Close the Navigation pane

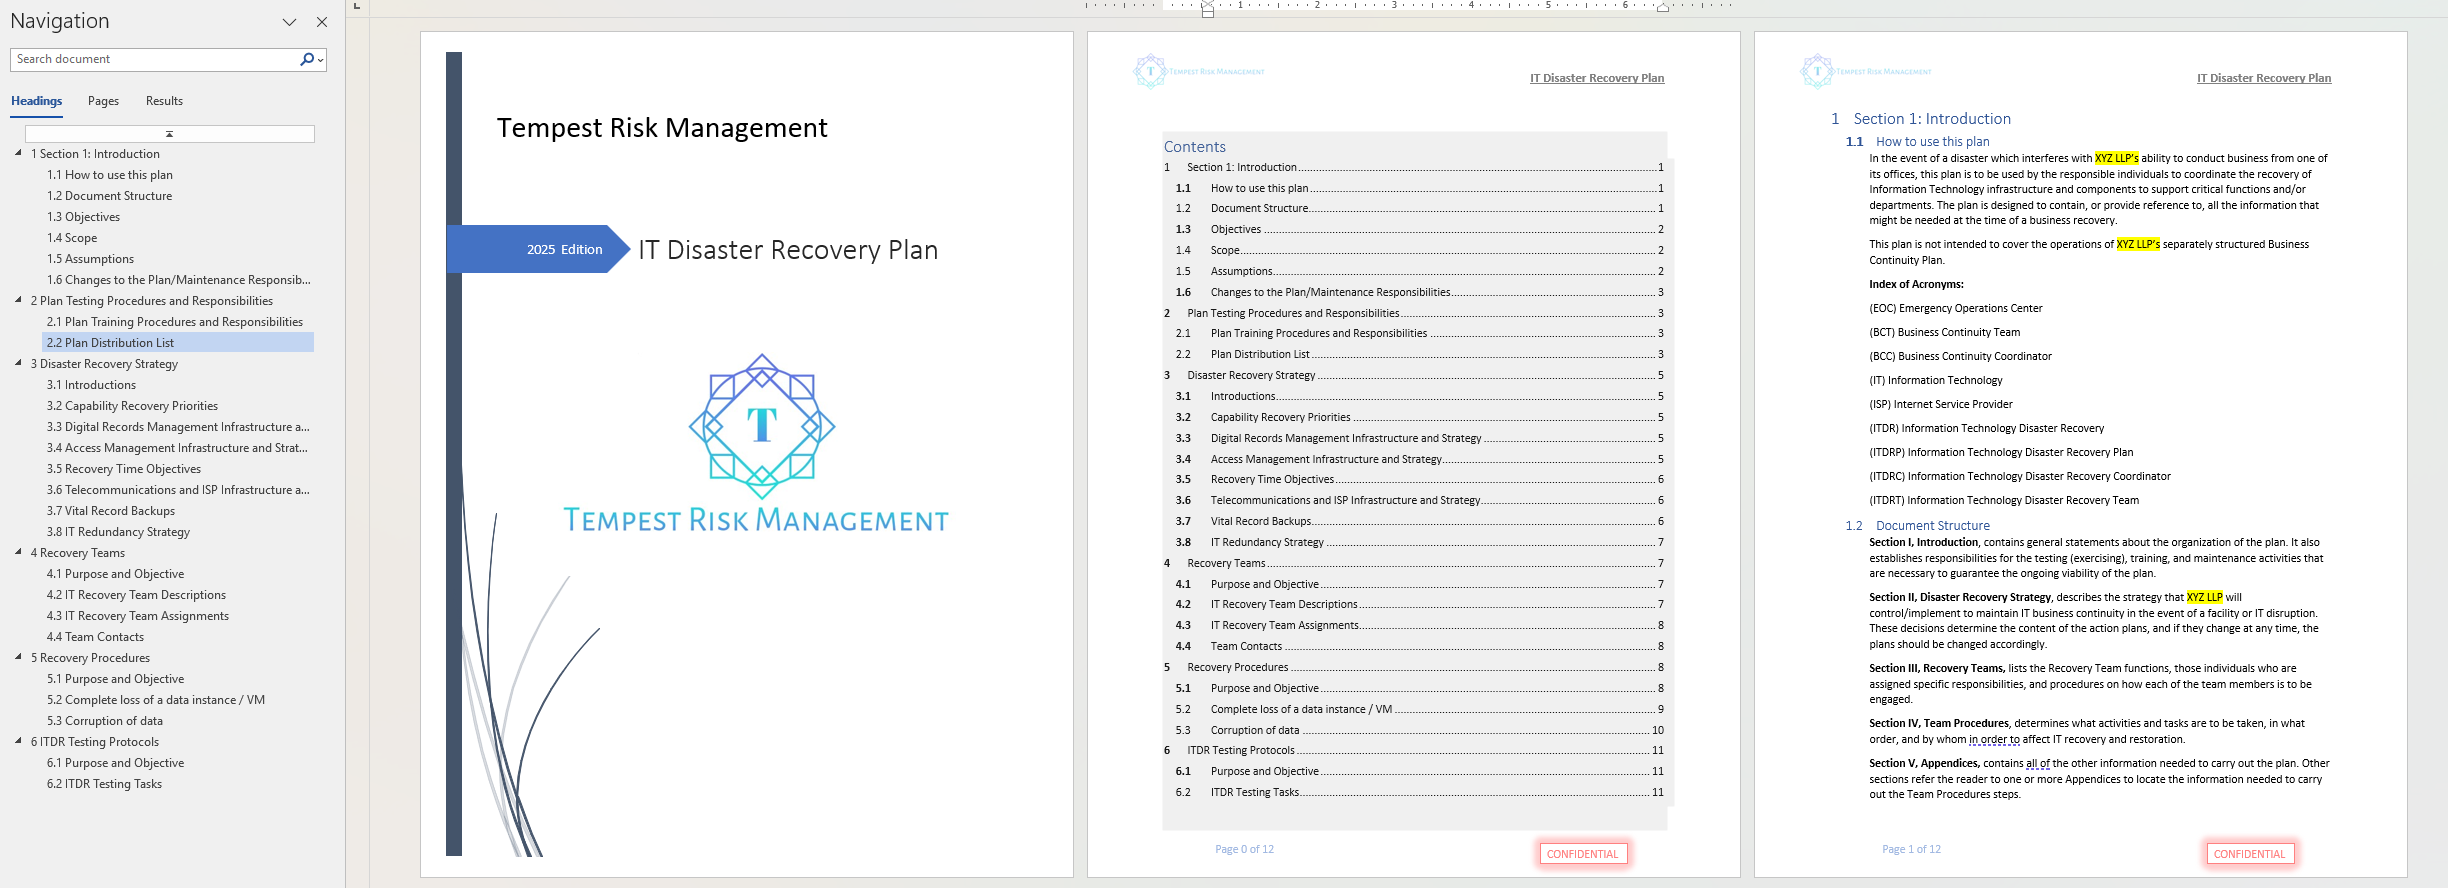pos(322,22)
